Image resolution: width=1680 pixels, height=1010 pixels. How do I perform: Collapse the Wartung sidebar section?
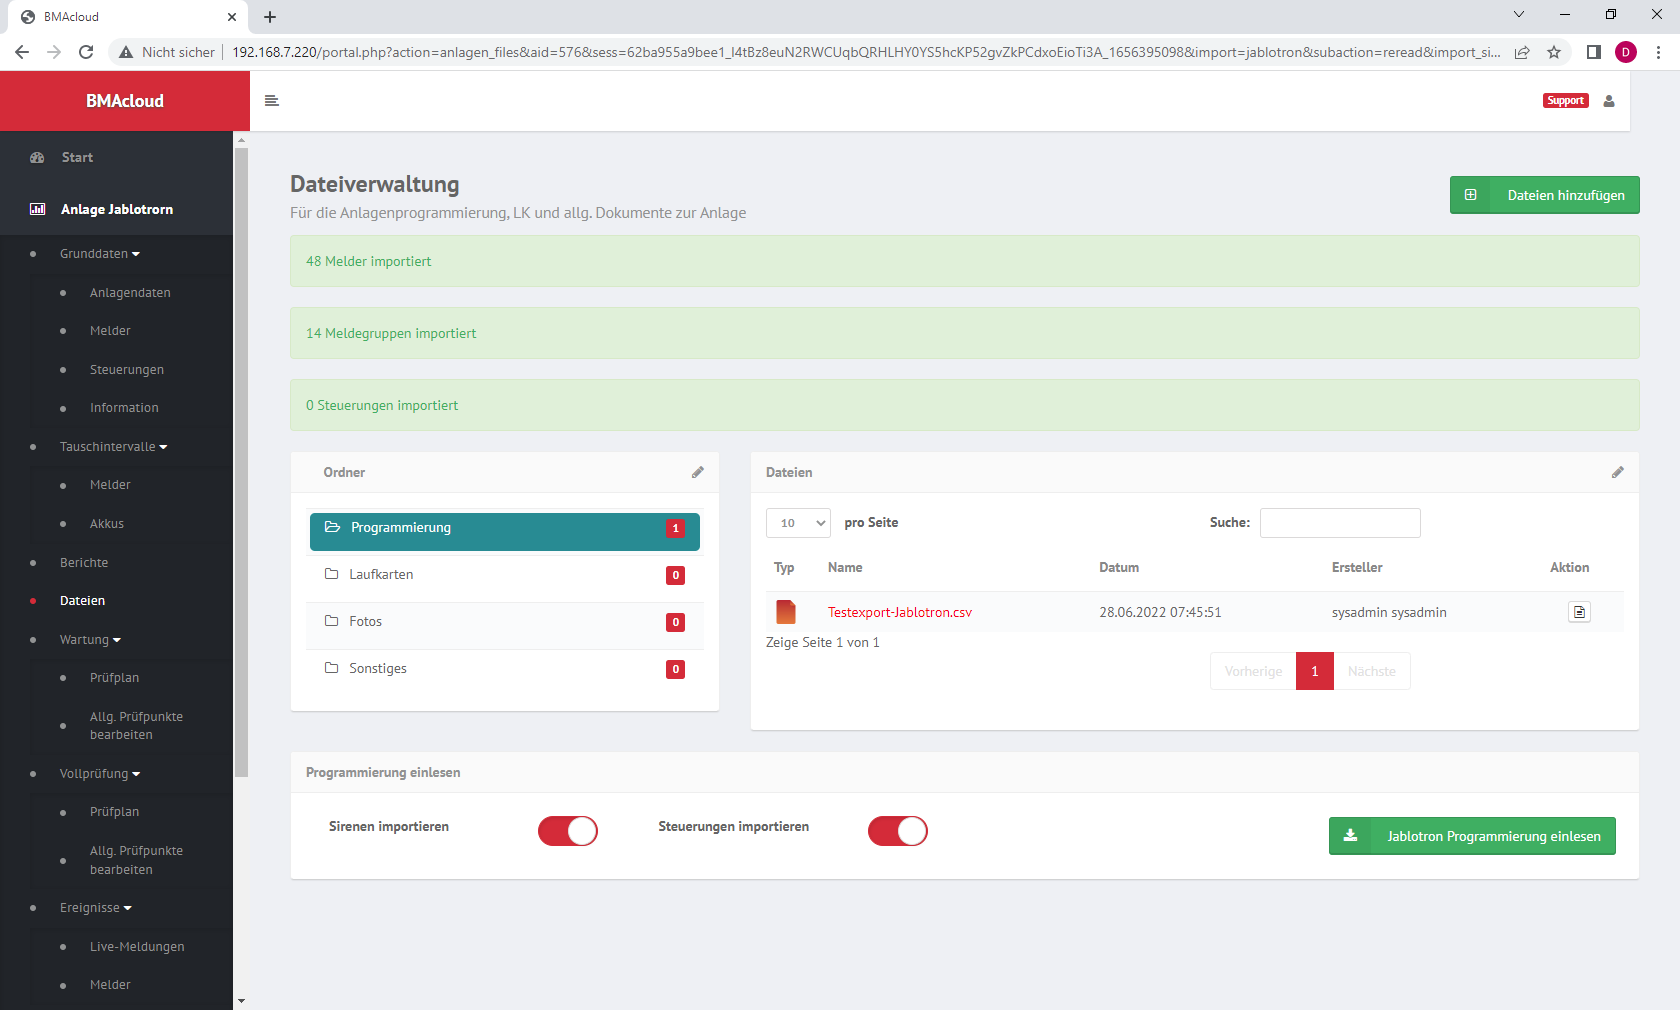[x=90, y=640]
